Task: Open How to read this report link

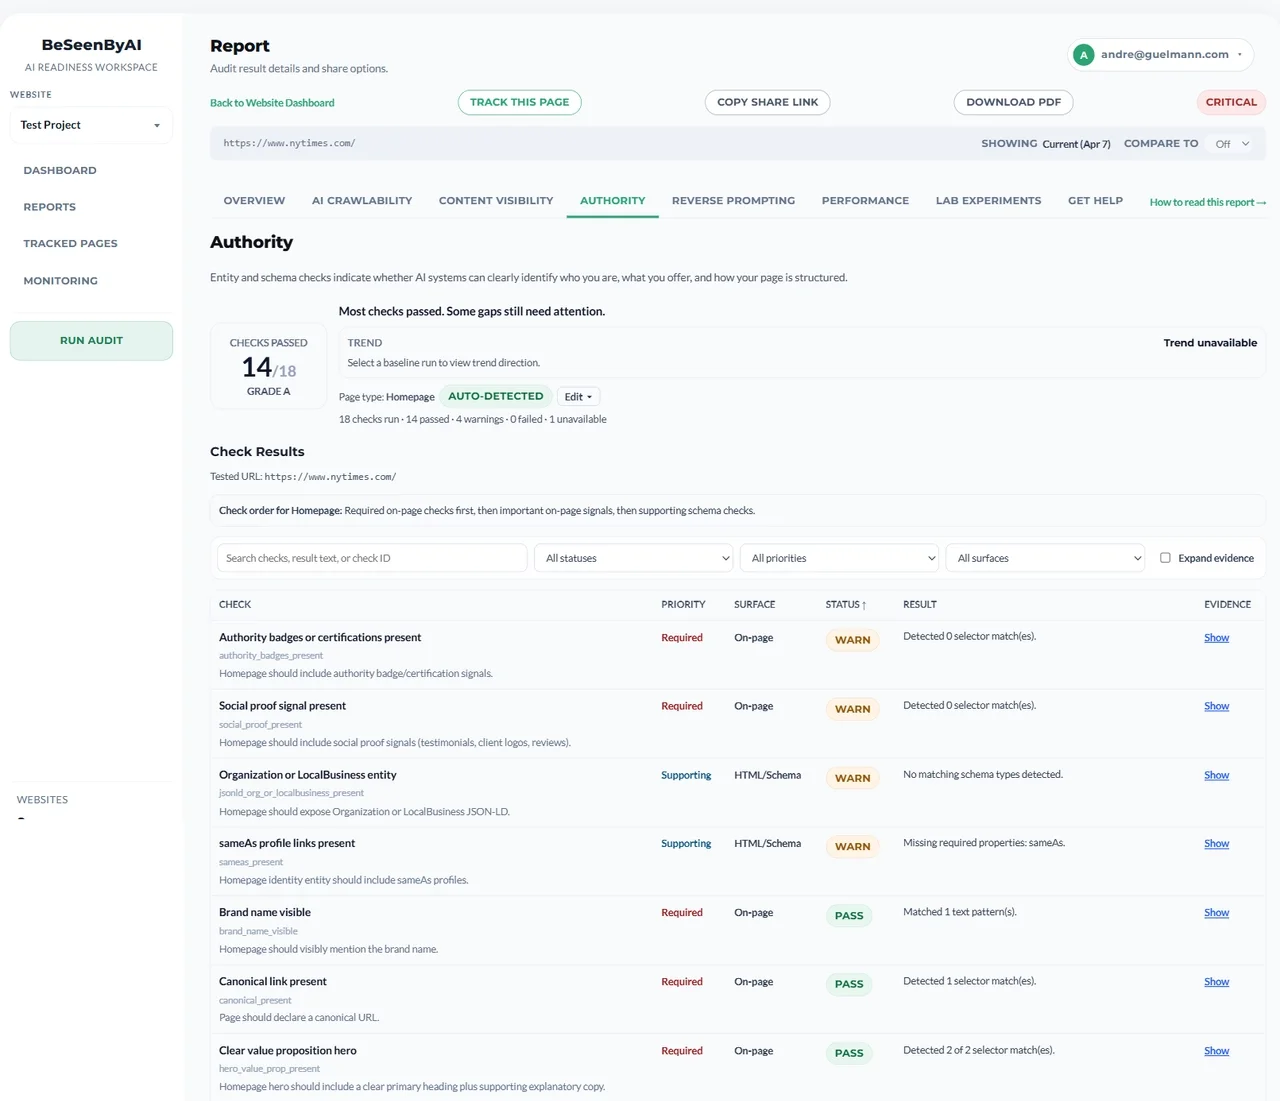Action: [x=1208, y=202]
